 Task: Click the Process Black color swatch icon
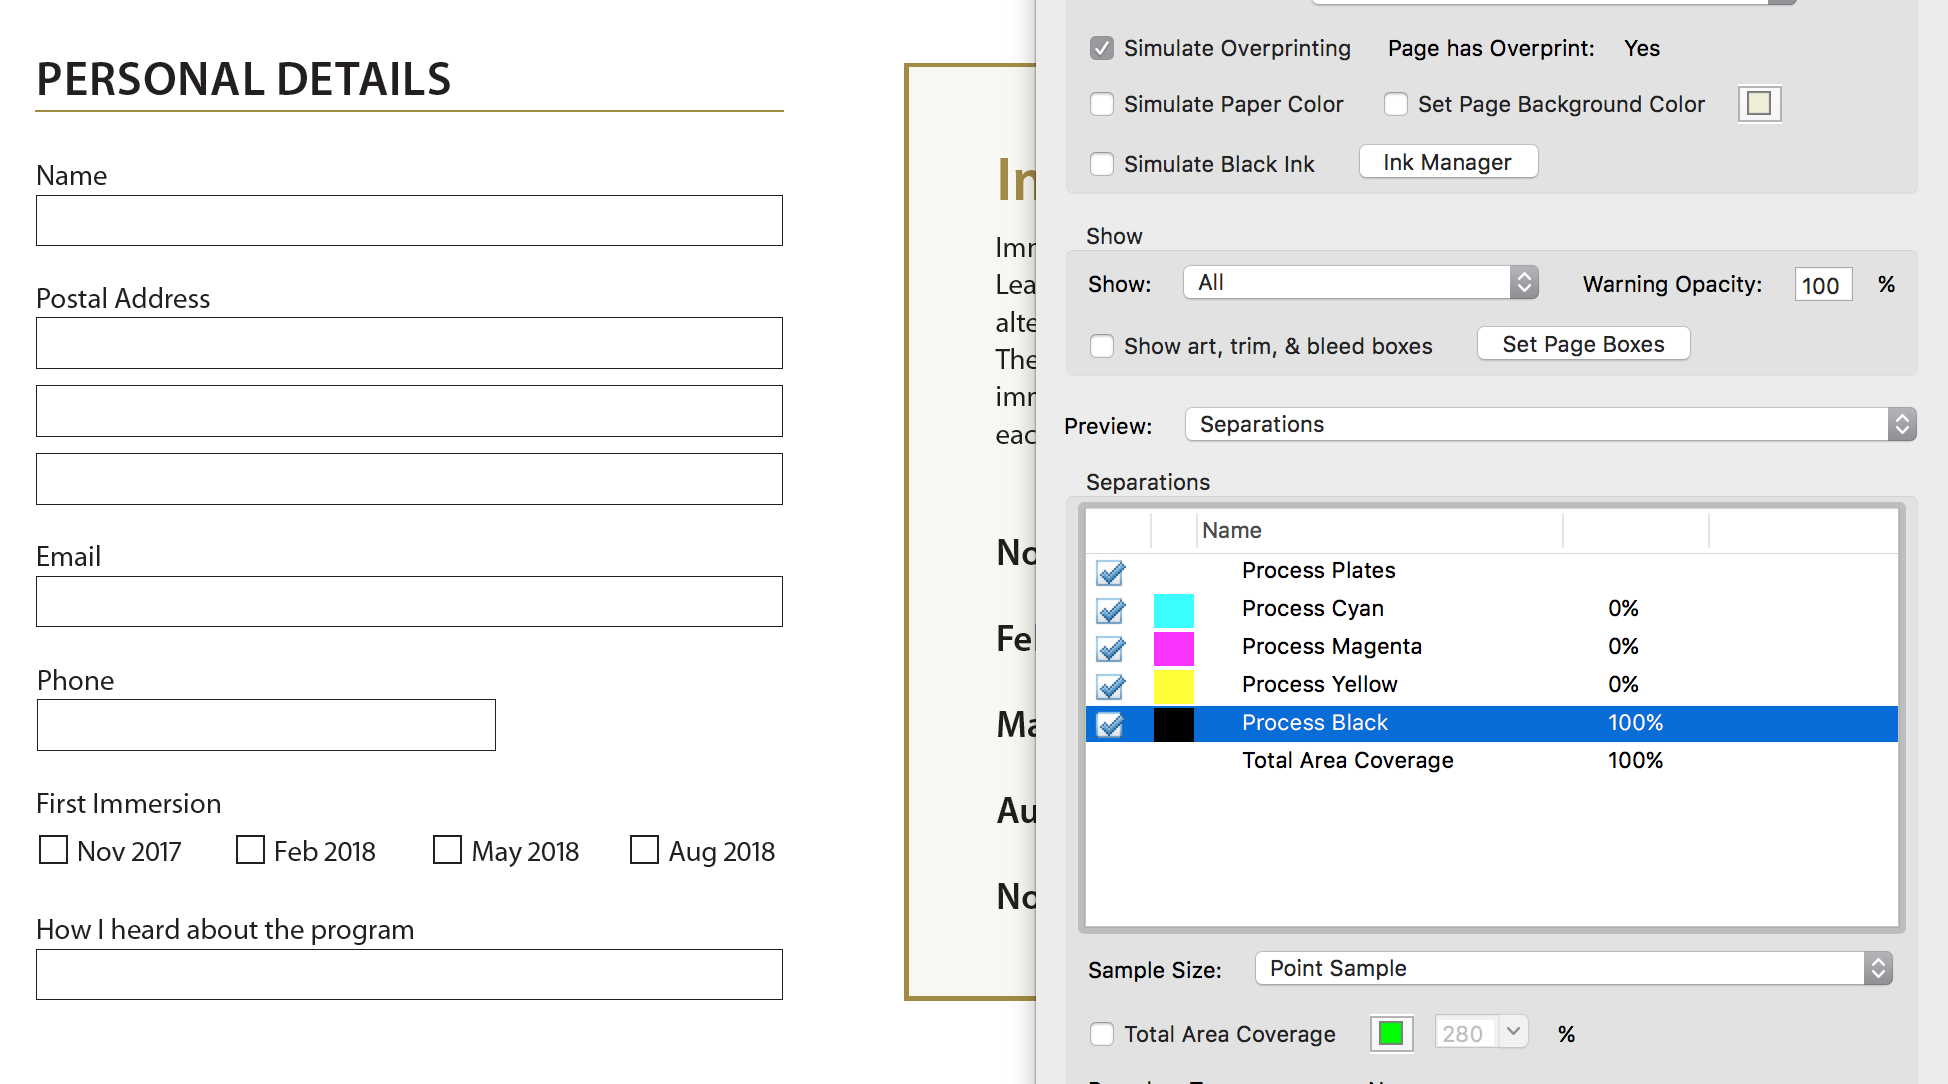[1171, 722]
